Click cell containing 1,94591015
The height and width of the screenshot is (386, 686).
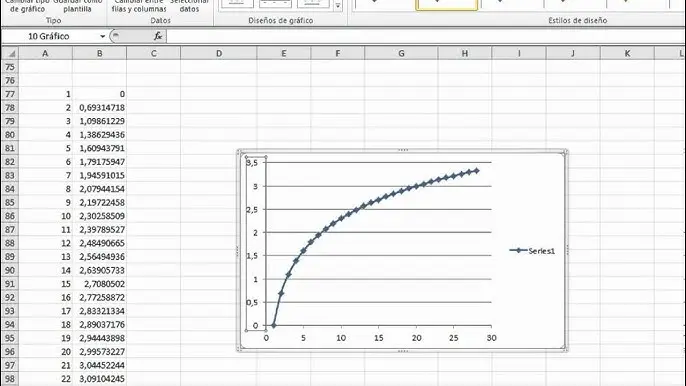(x=99, y=175)
